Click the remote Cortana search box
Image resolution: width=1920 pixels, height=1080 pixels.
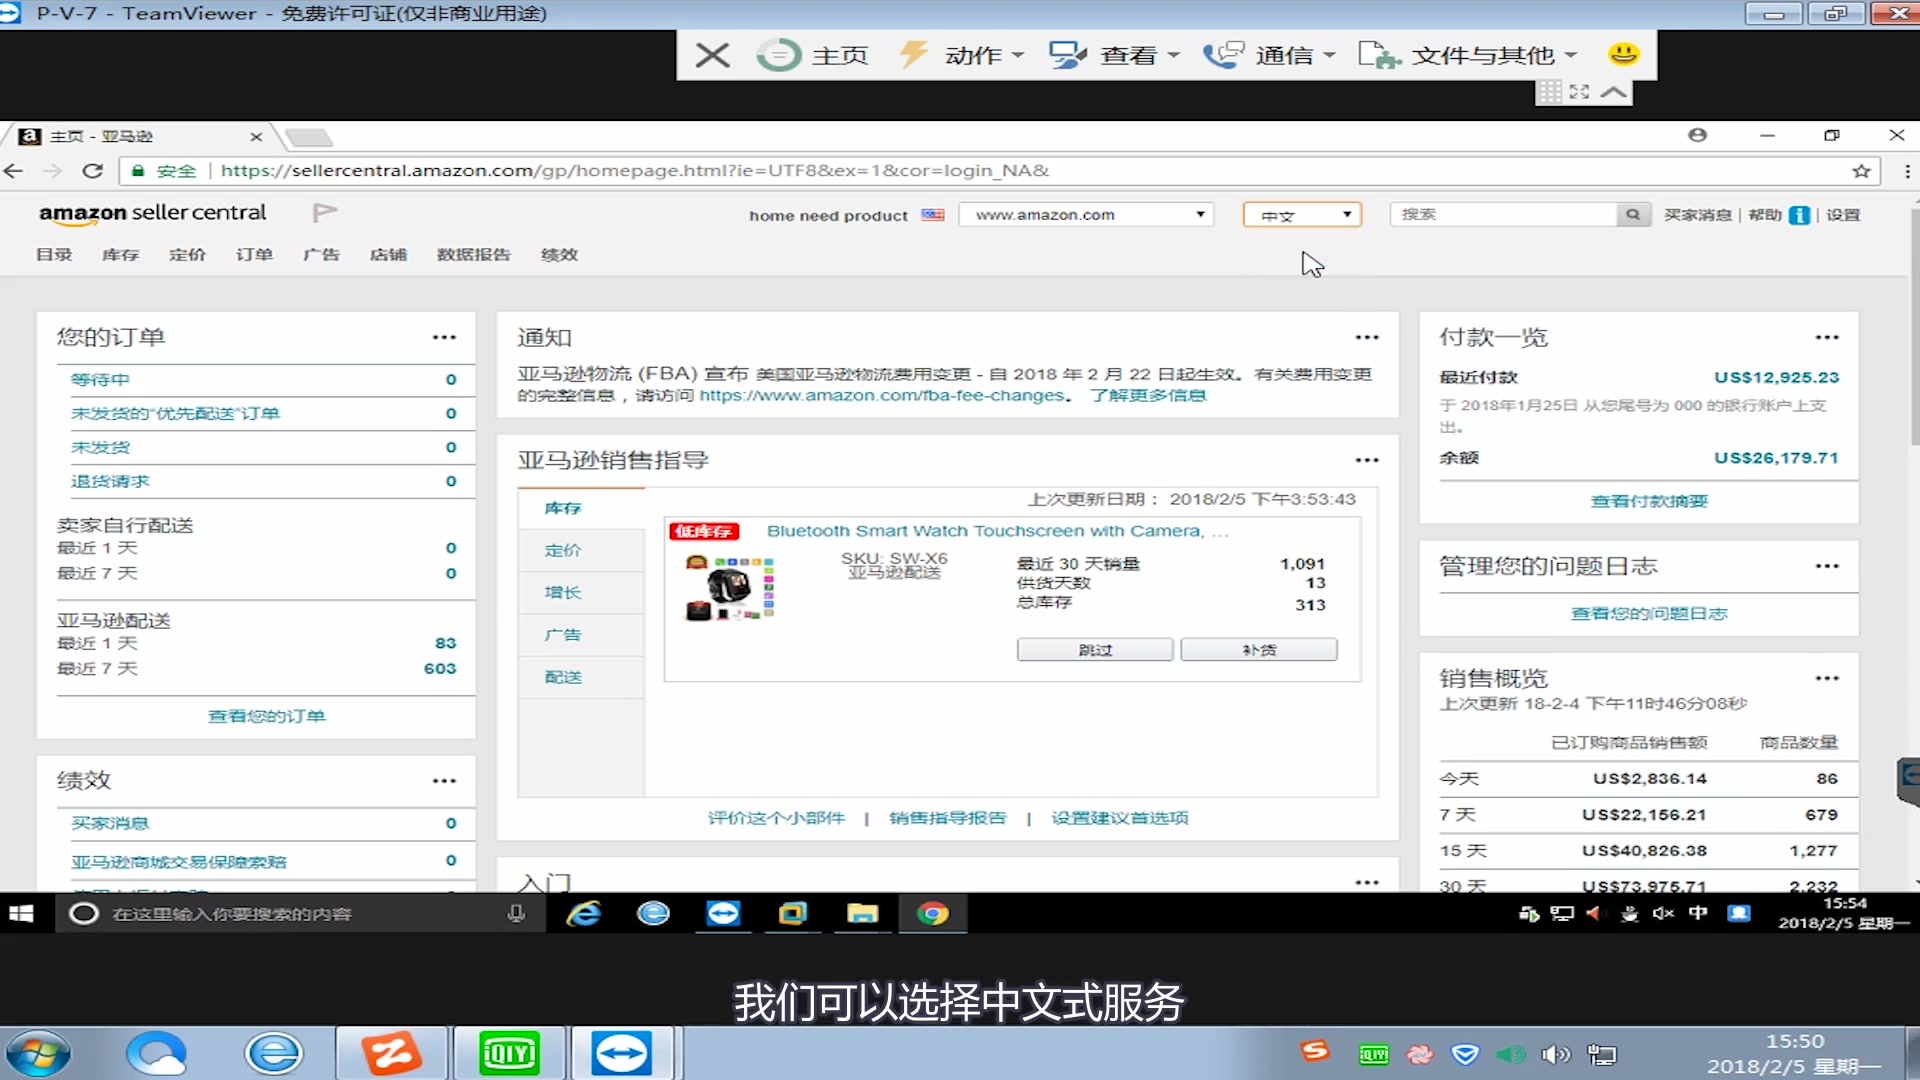(x=300, y=914)
